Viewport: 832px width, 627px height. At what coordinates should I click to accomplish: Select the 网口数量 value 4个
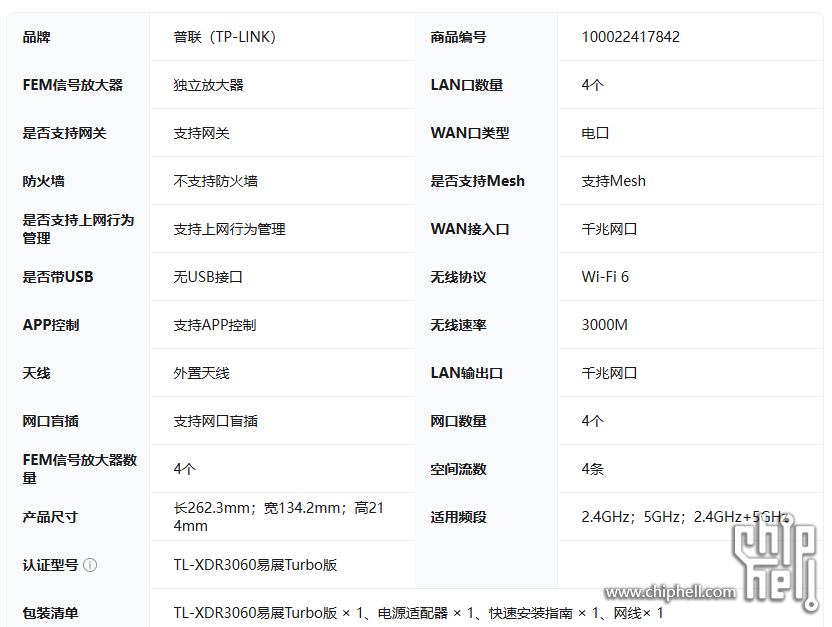pyautogui.click(x=593, y=421)
